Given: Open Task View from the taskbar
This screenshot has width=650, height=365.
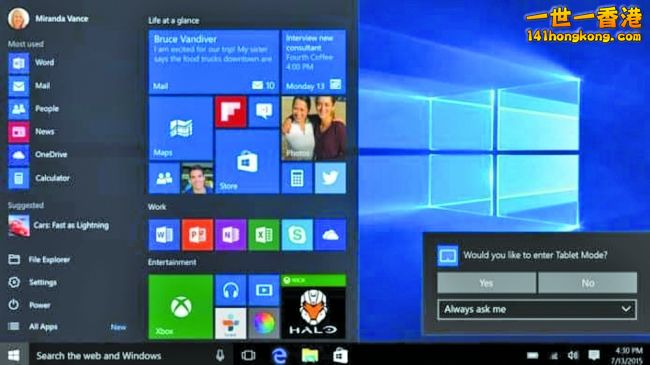Looking at the screenshot, I should (248, 355).
